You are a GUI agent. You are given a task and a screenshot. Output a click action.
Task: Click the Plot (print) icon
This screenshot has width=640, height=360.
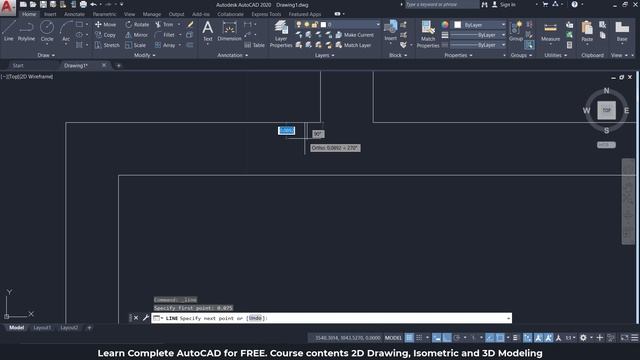(83, 4)
